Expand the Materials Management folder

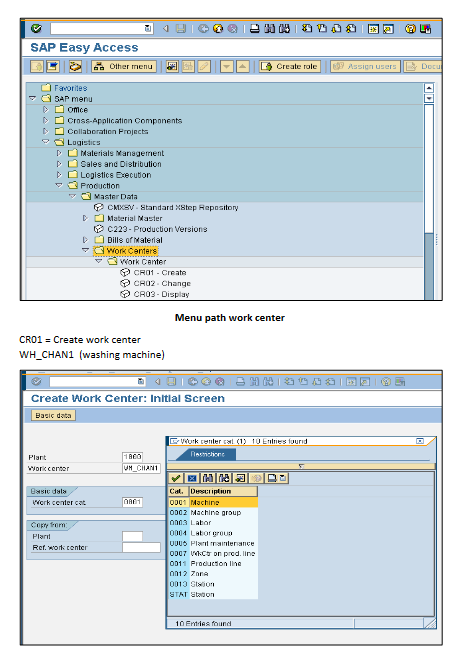(59, 153)
